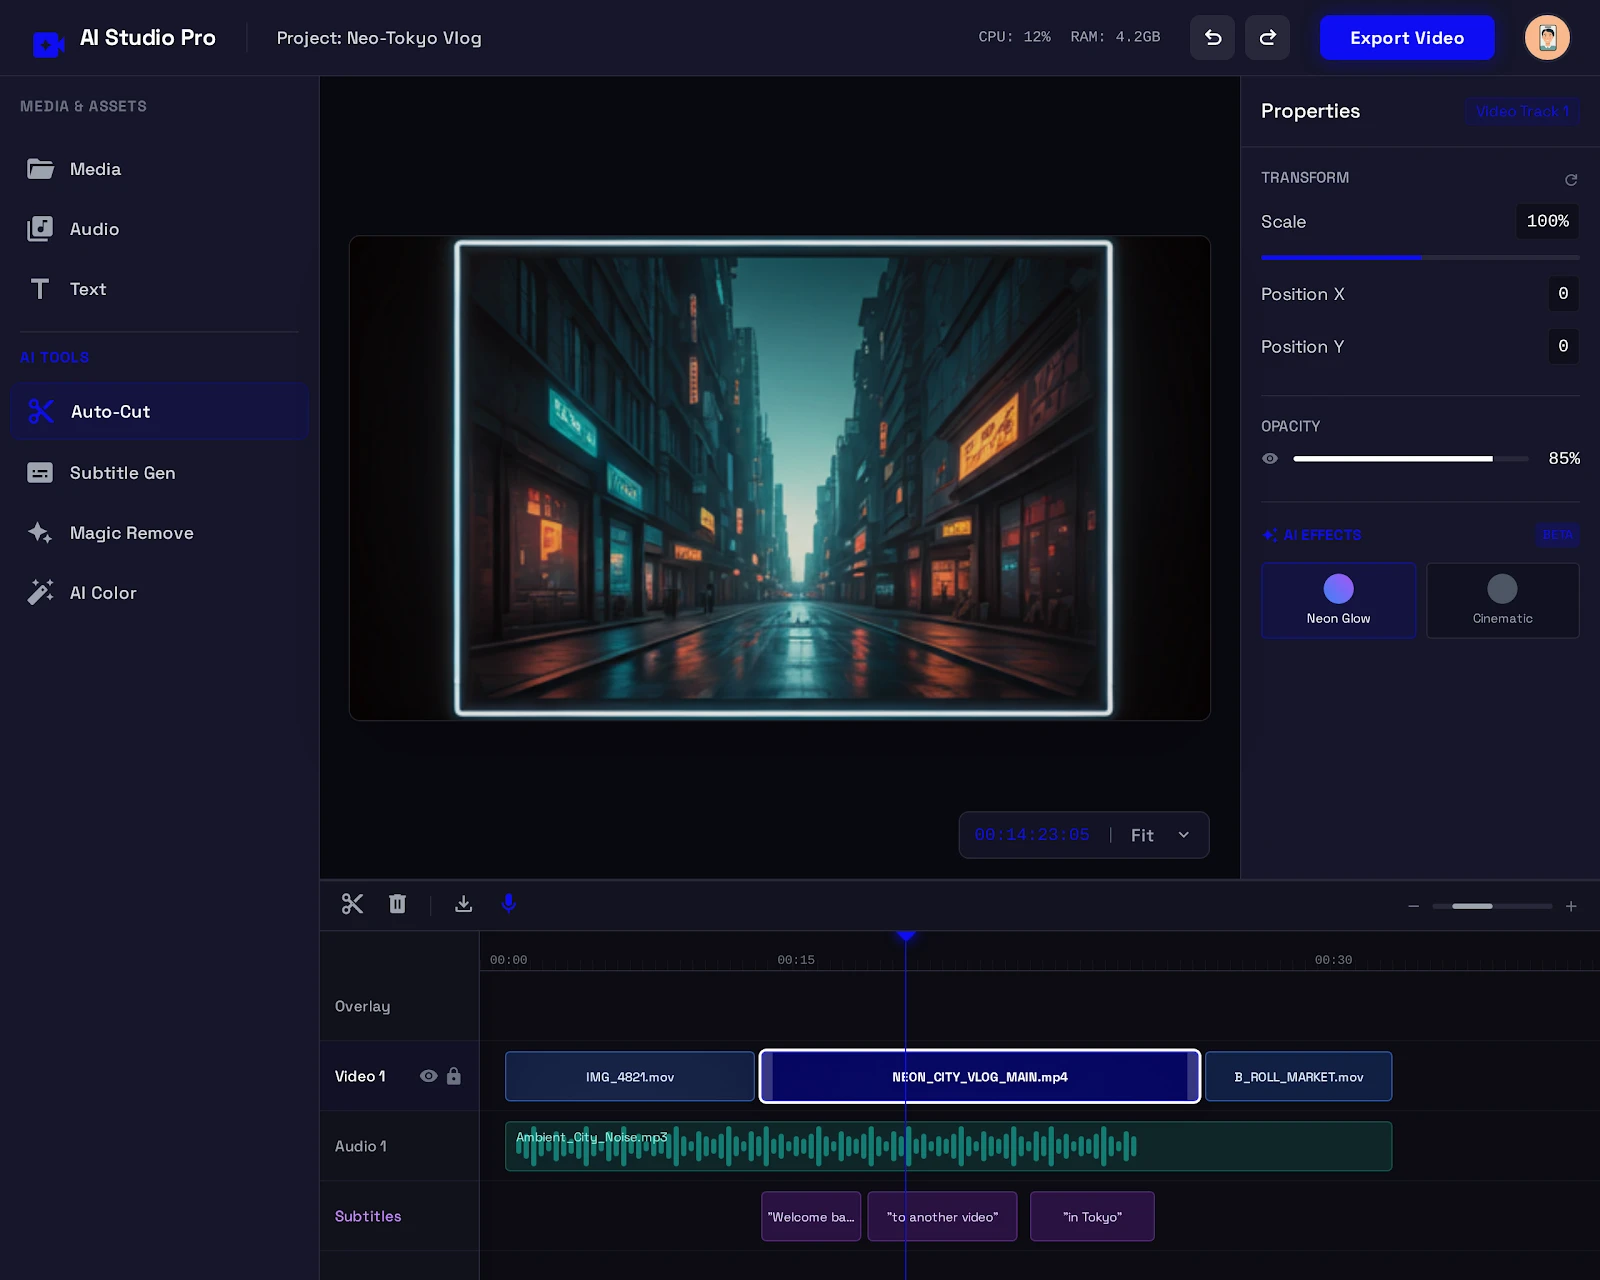Viewport: 1600px width, 1280px height.
Task: Click the AI Color magic wand icon
Action: (40, 593)
